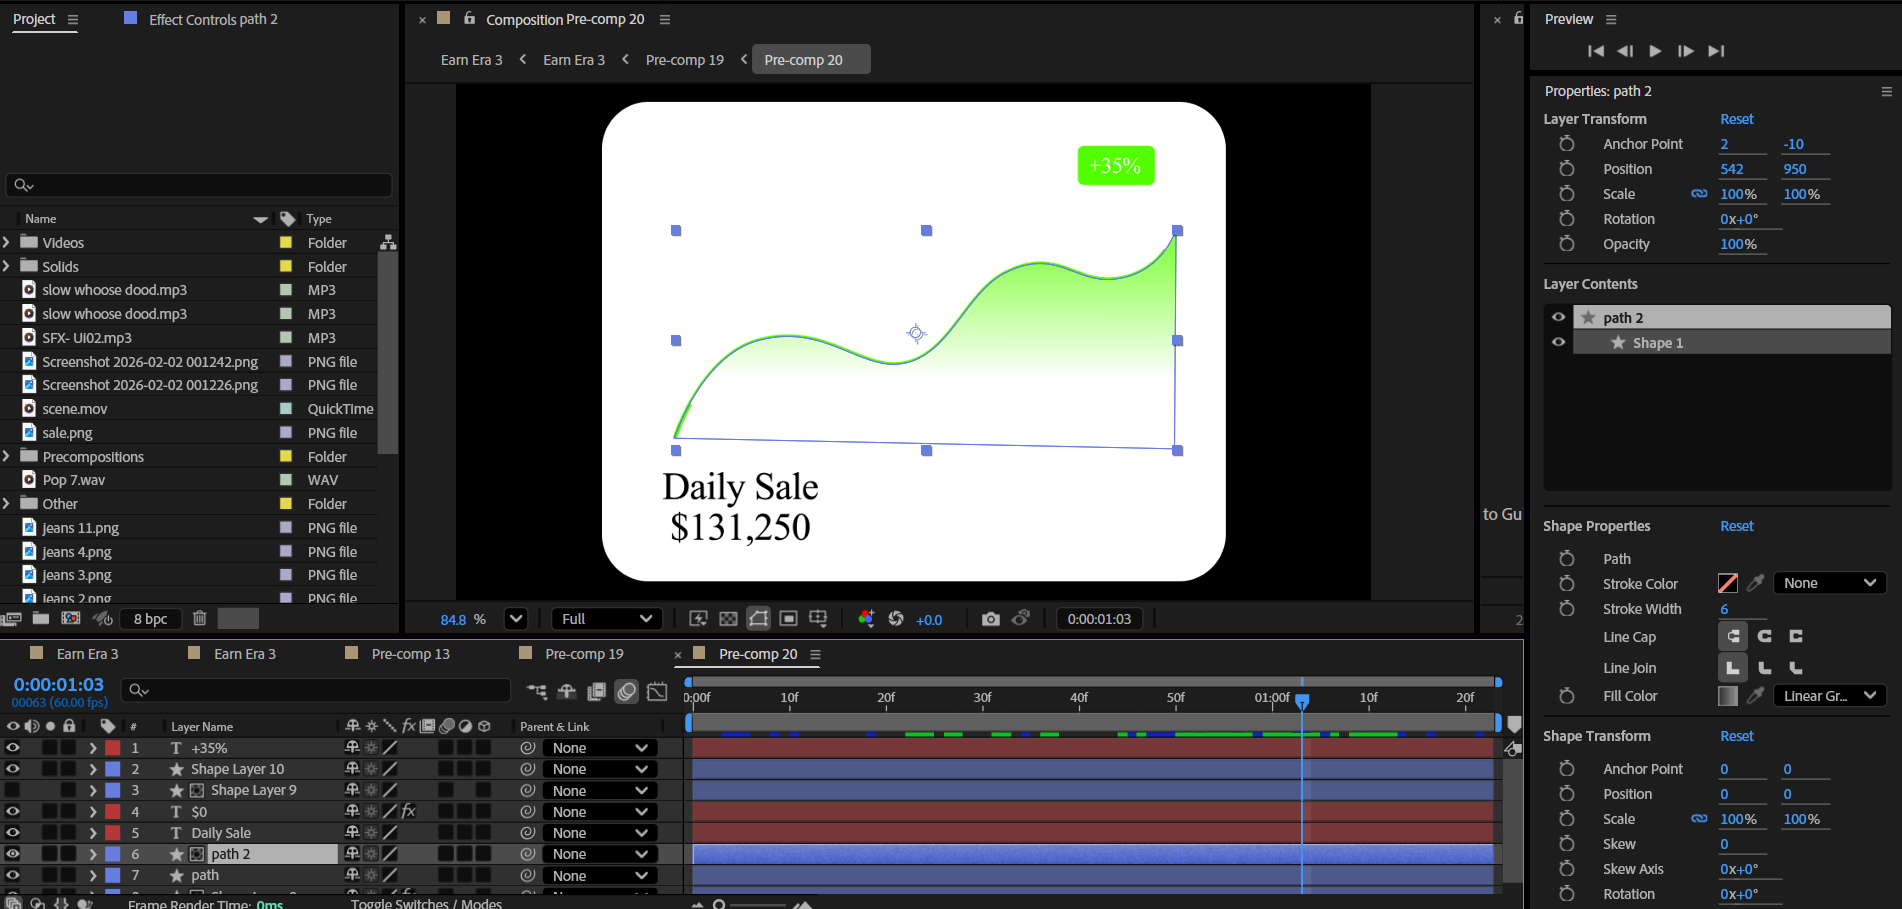This screenshot has height=909, width=1902.
Task: Toggle visibility of Shape 1 in Layer Contents
Action: (x=1558, y=342)
